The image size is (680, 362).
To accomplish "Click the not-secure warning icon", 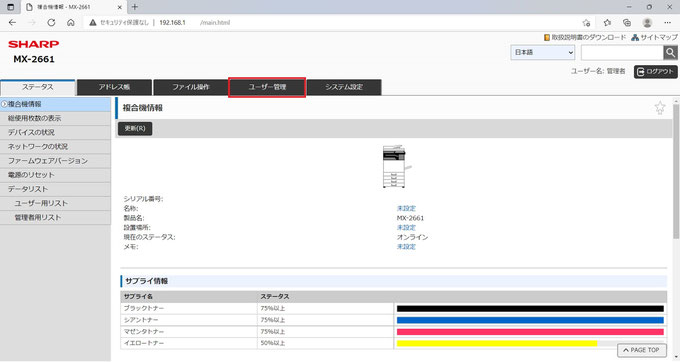I will pos(92,23).
